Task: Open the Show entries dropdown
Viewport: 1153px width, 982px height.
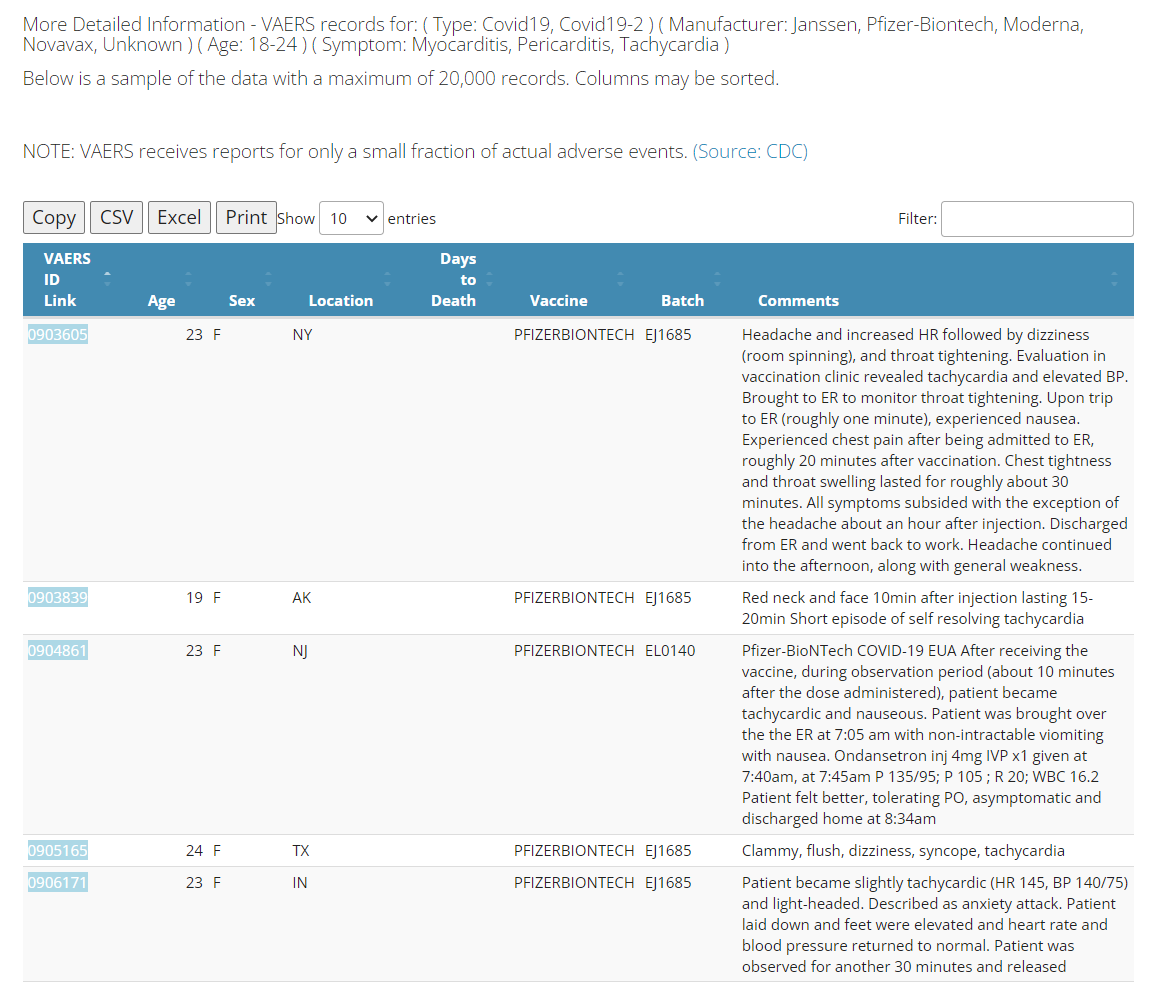Action: click(x=351, y=218)
